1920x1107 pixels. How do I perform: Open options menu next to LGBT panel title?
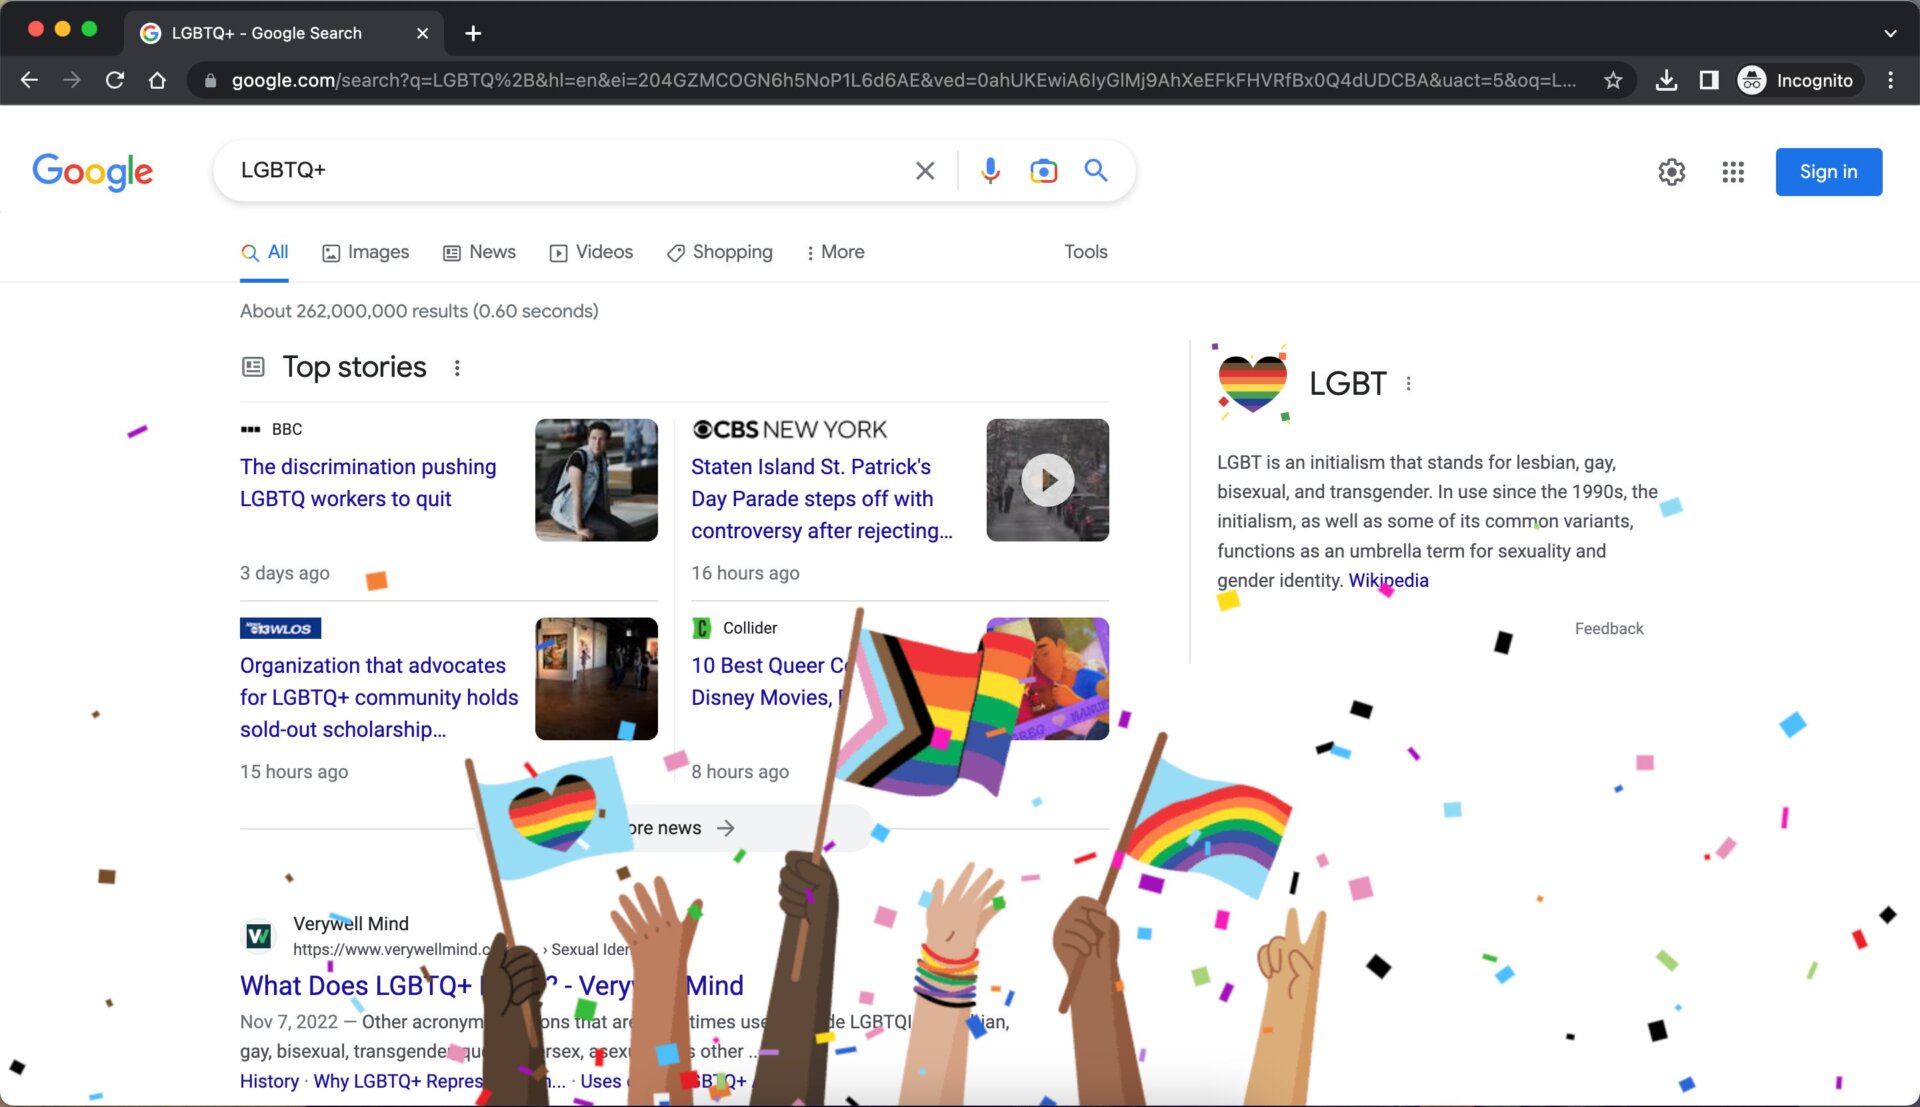(1408, 383)
